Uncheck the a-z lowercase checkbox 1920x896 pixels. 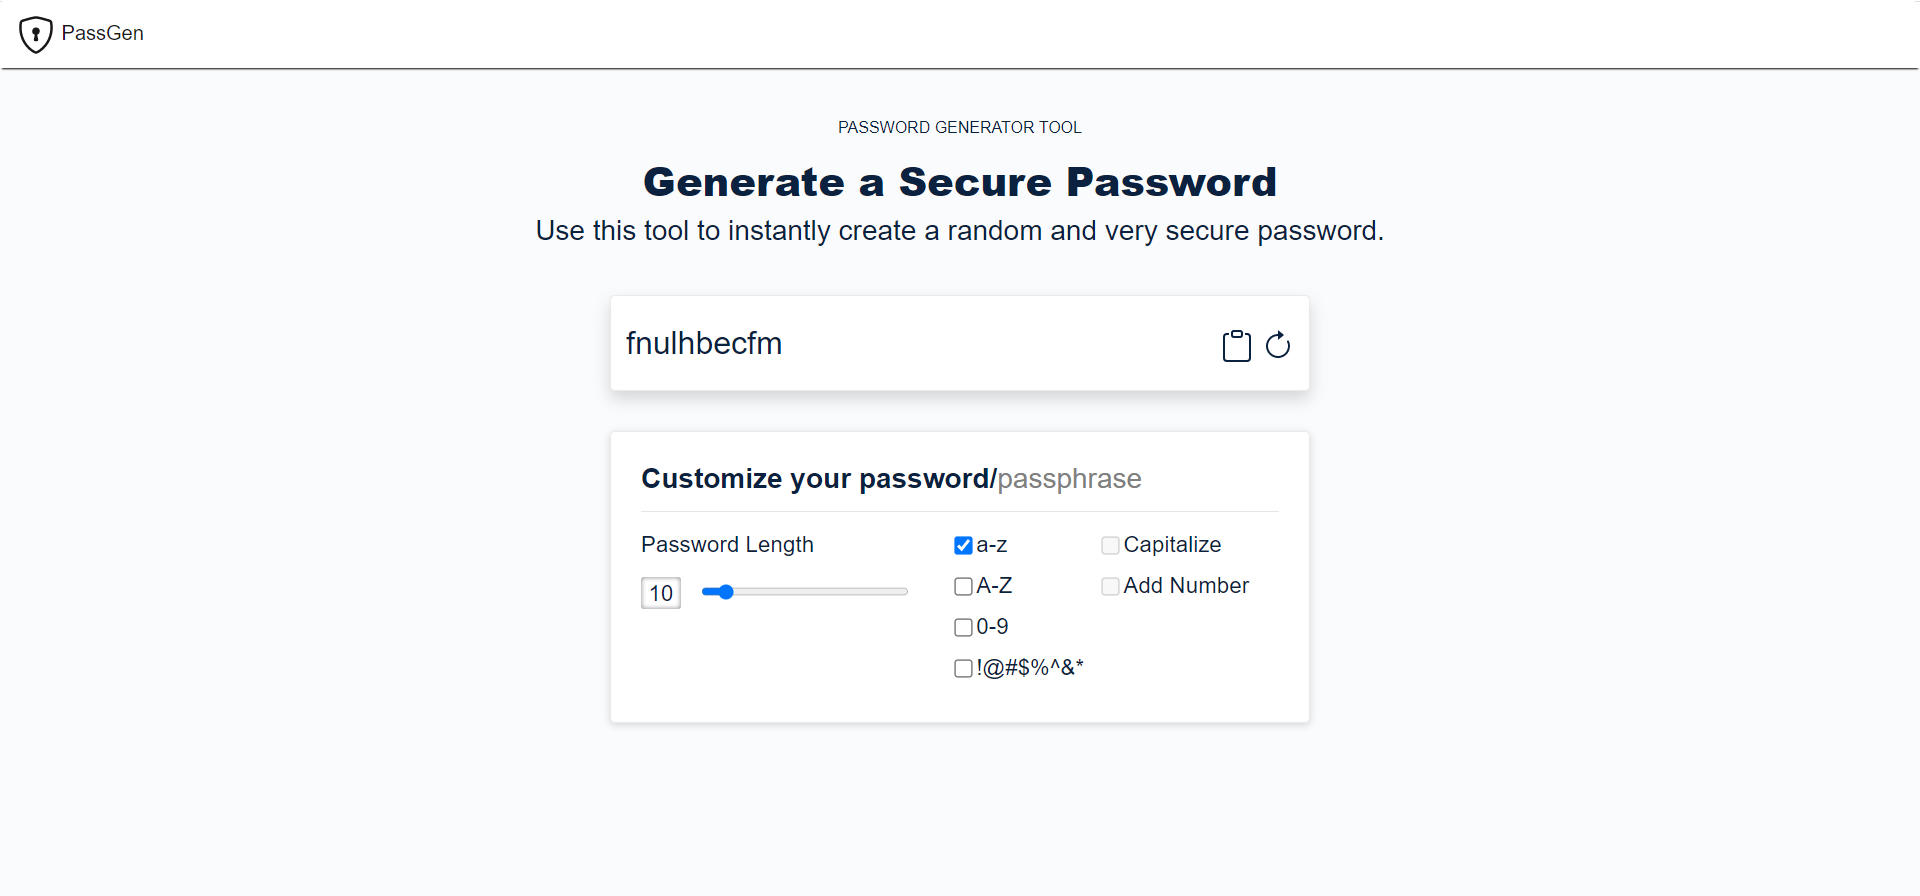[x=963, y=545]
